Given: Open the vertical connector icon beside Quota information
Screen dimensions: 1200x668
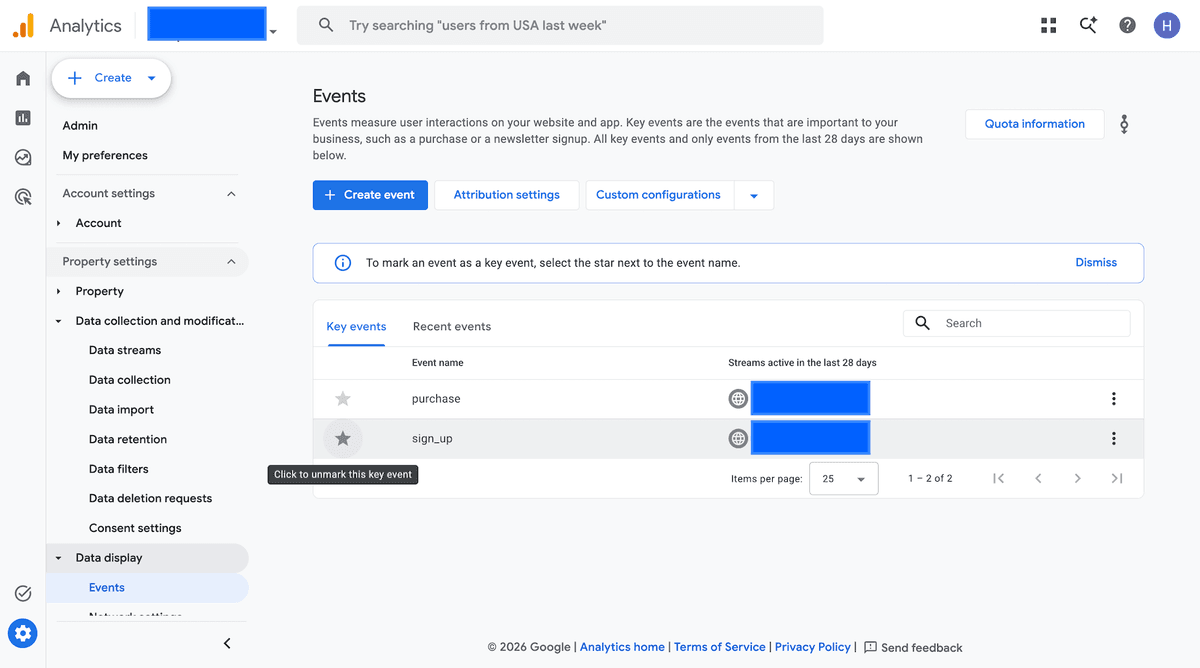Looking at the screenshot, I should 1124,124.
